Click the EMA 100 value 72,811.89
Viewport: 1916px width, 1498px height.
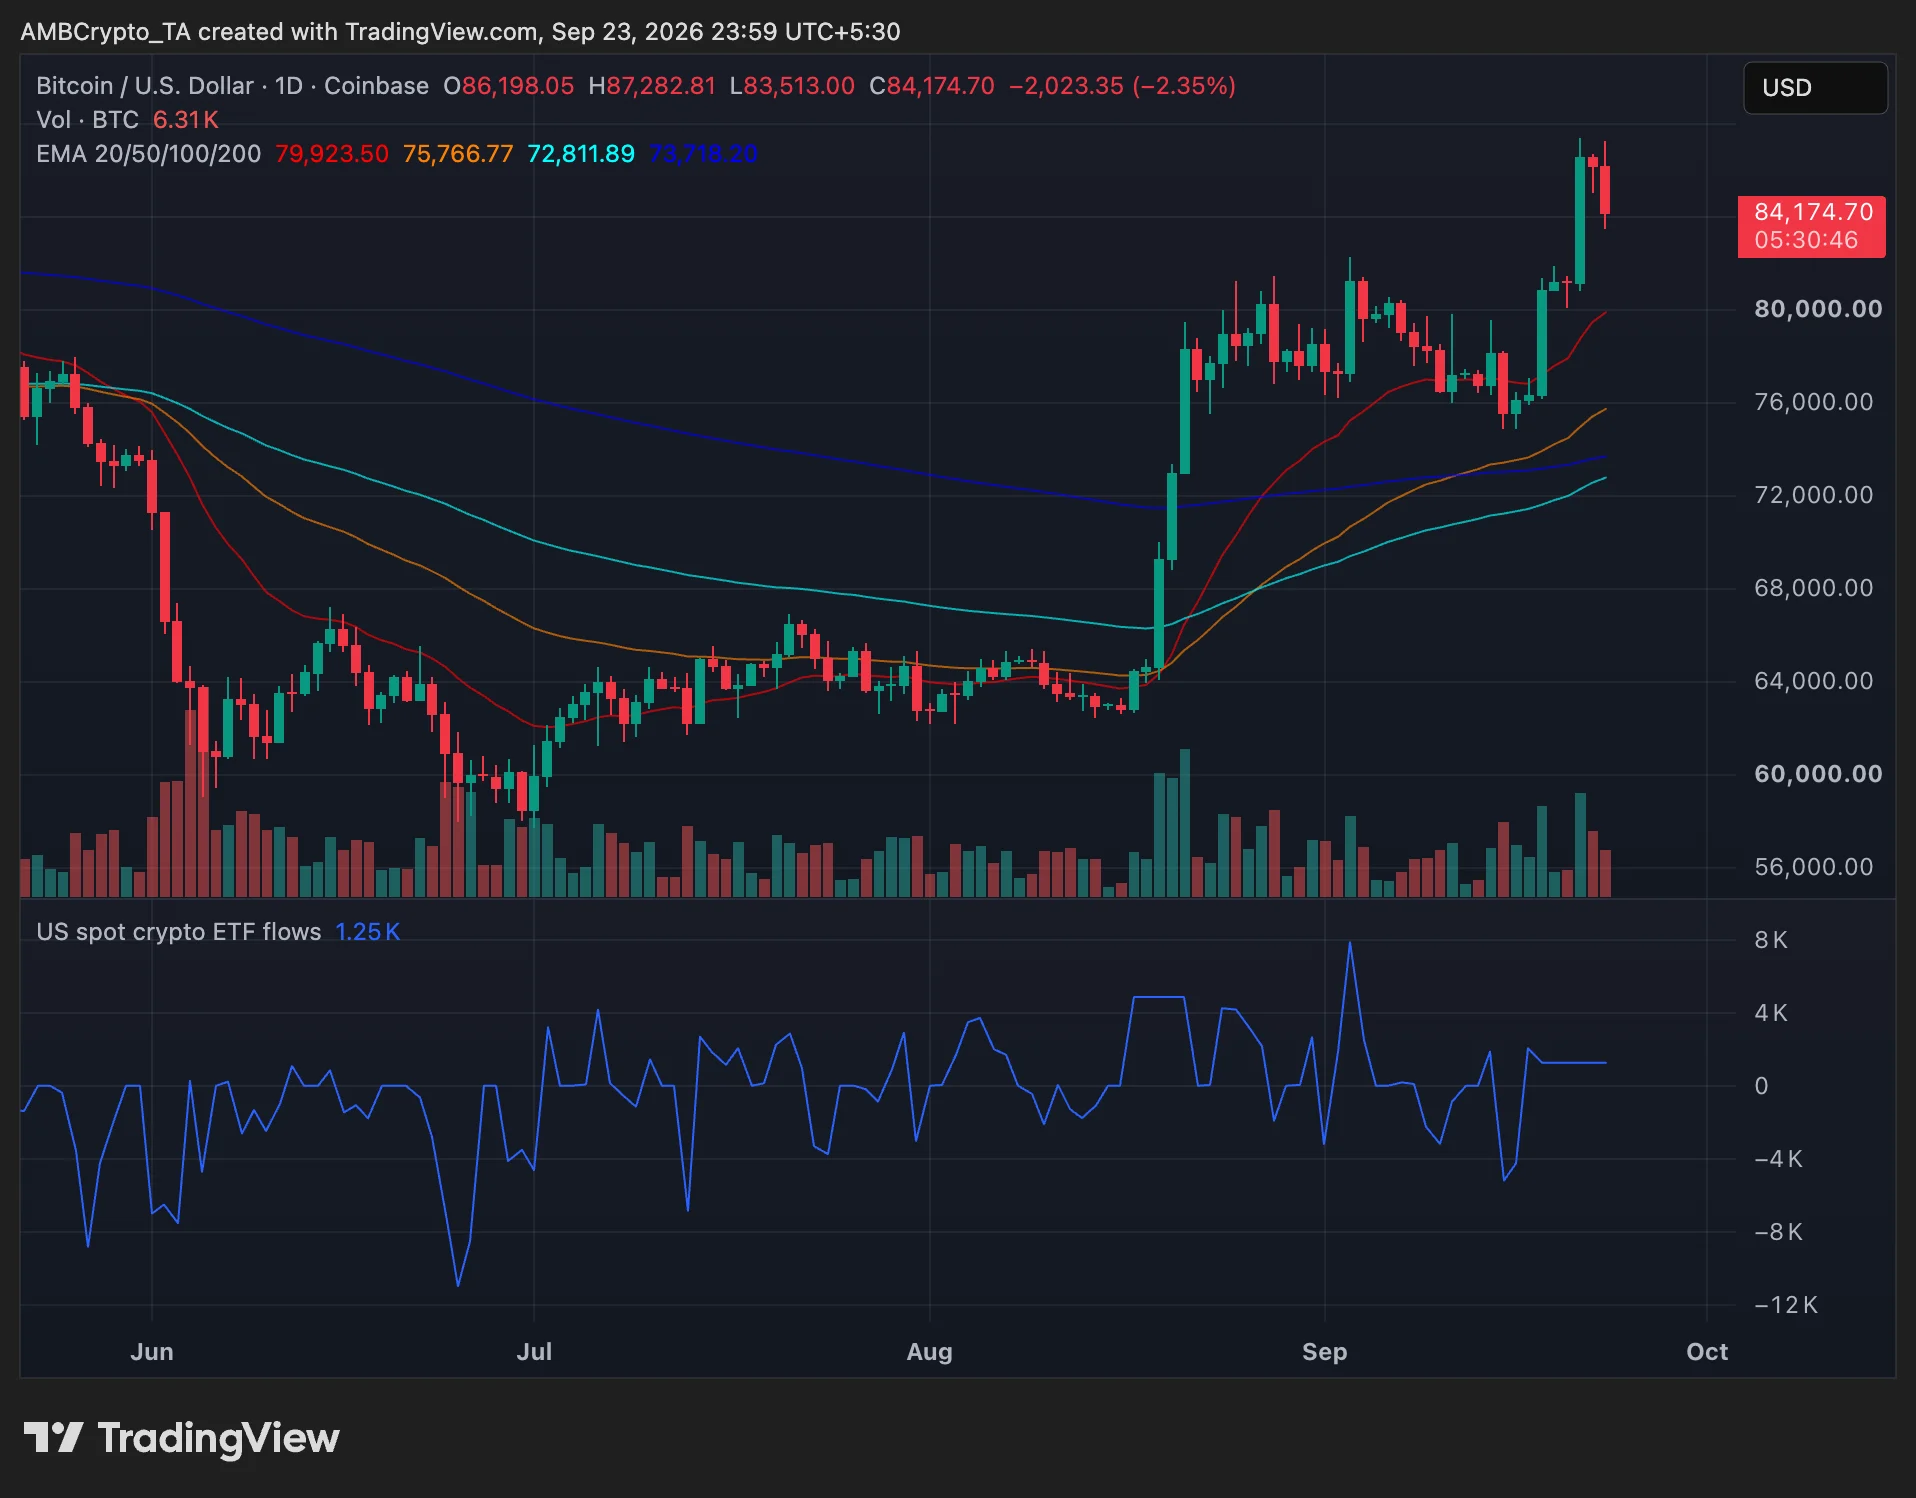coord(581,154)
